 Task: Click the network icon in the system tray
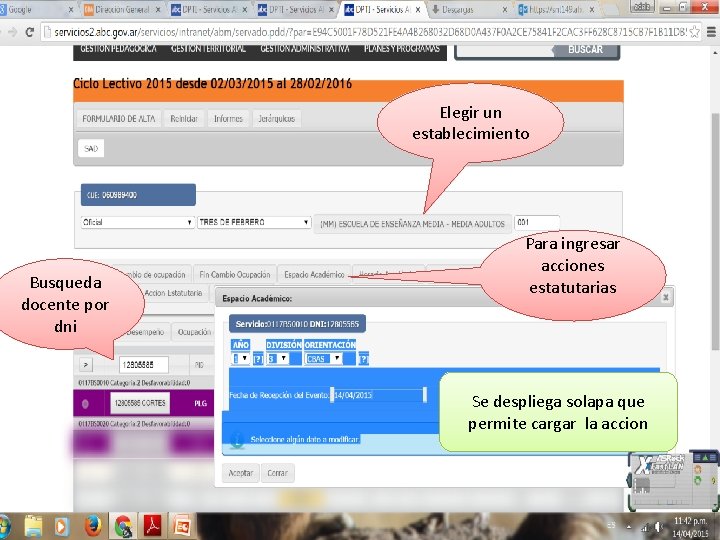point(647,527)
